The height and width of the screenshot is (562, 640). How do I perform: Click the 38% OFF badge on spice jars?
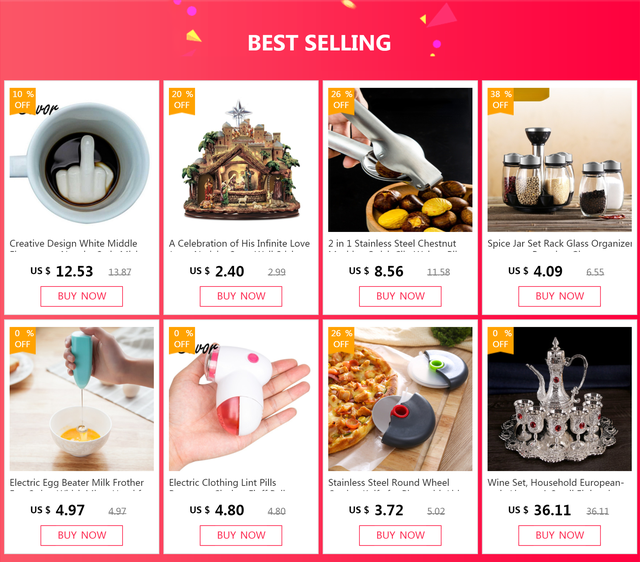(x=500, y=100)
